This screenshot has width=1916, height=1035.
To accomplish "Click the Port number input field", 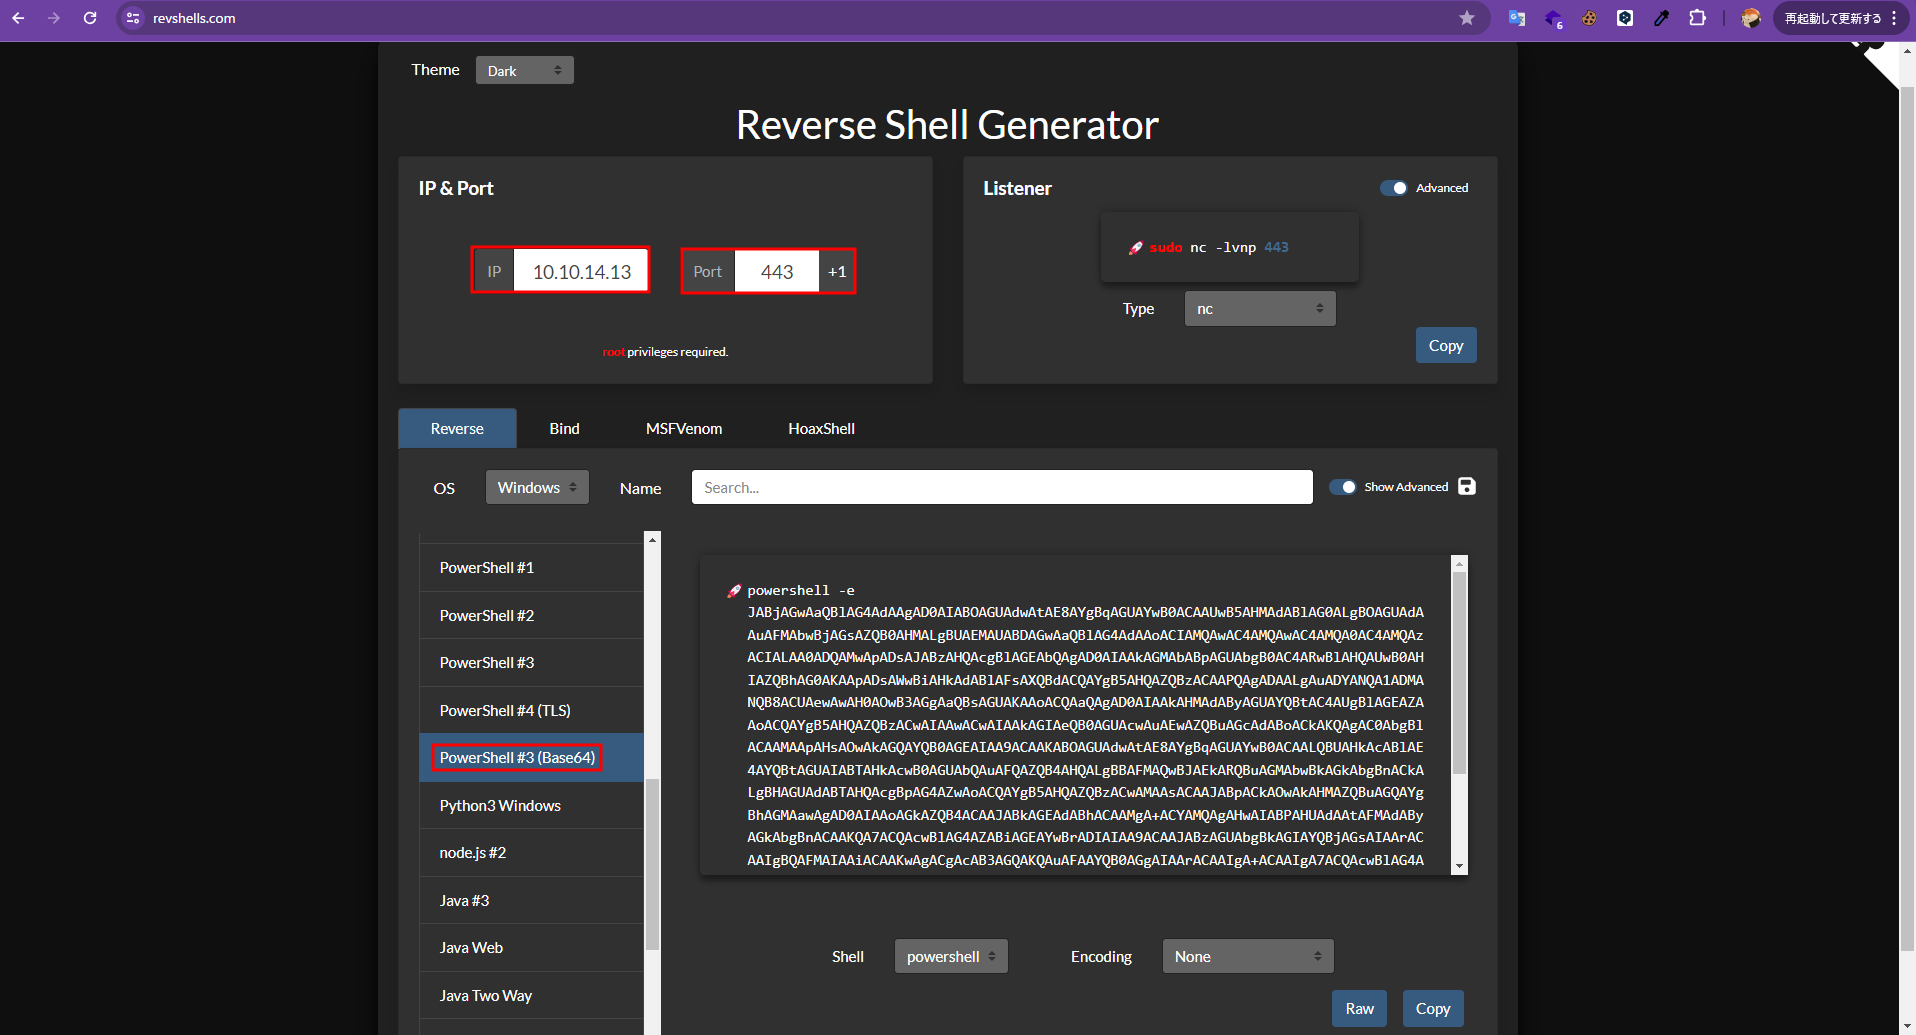I will point(777,271).
